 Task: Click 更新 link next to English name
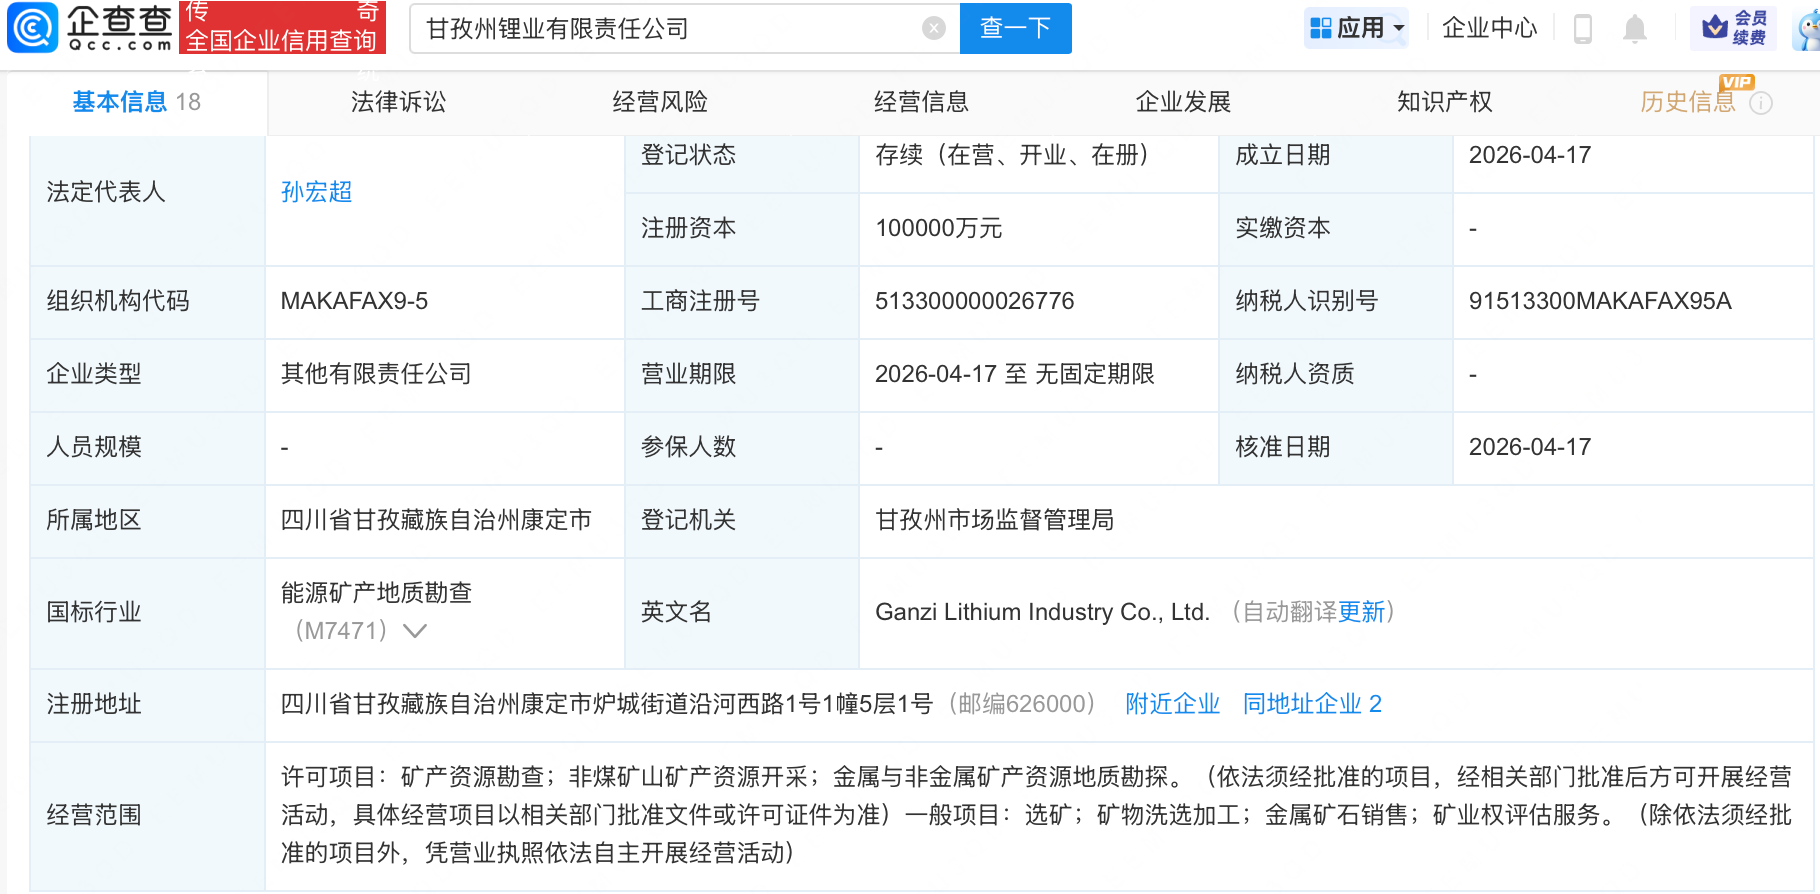tap(1361, 612)
